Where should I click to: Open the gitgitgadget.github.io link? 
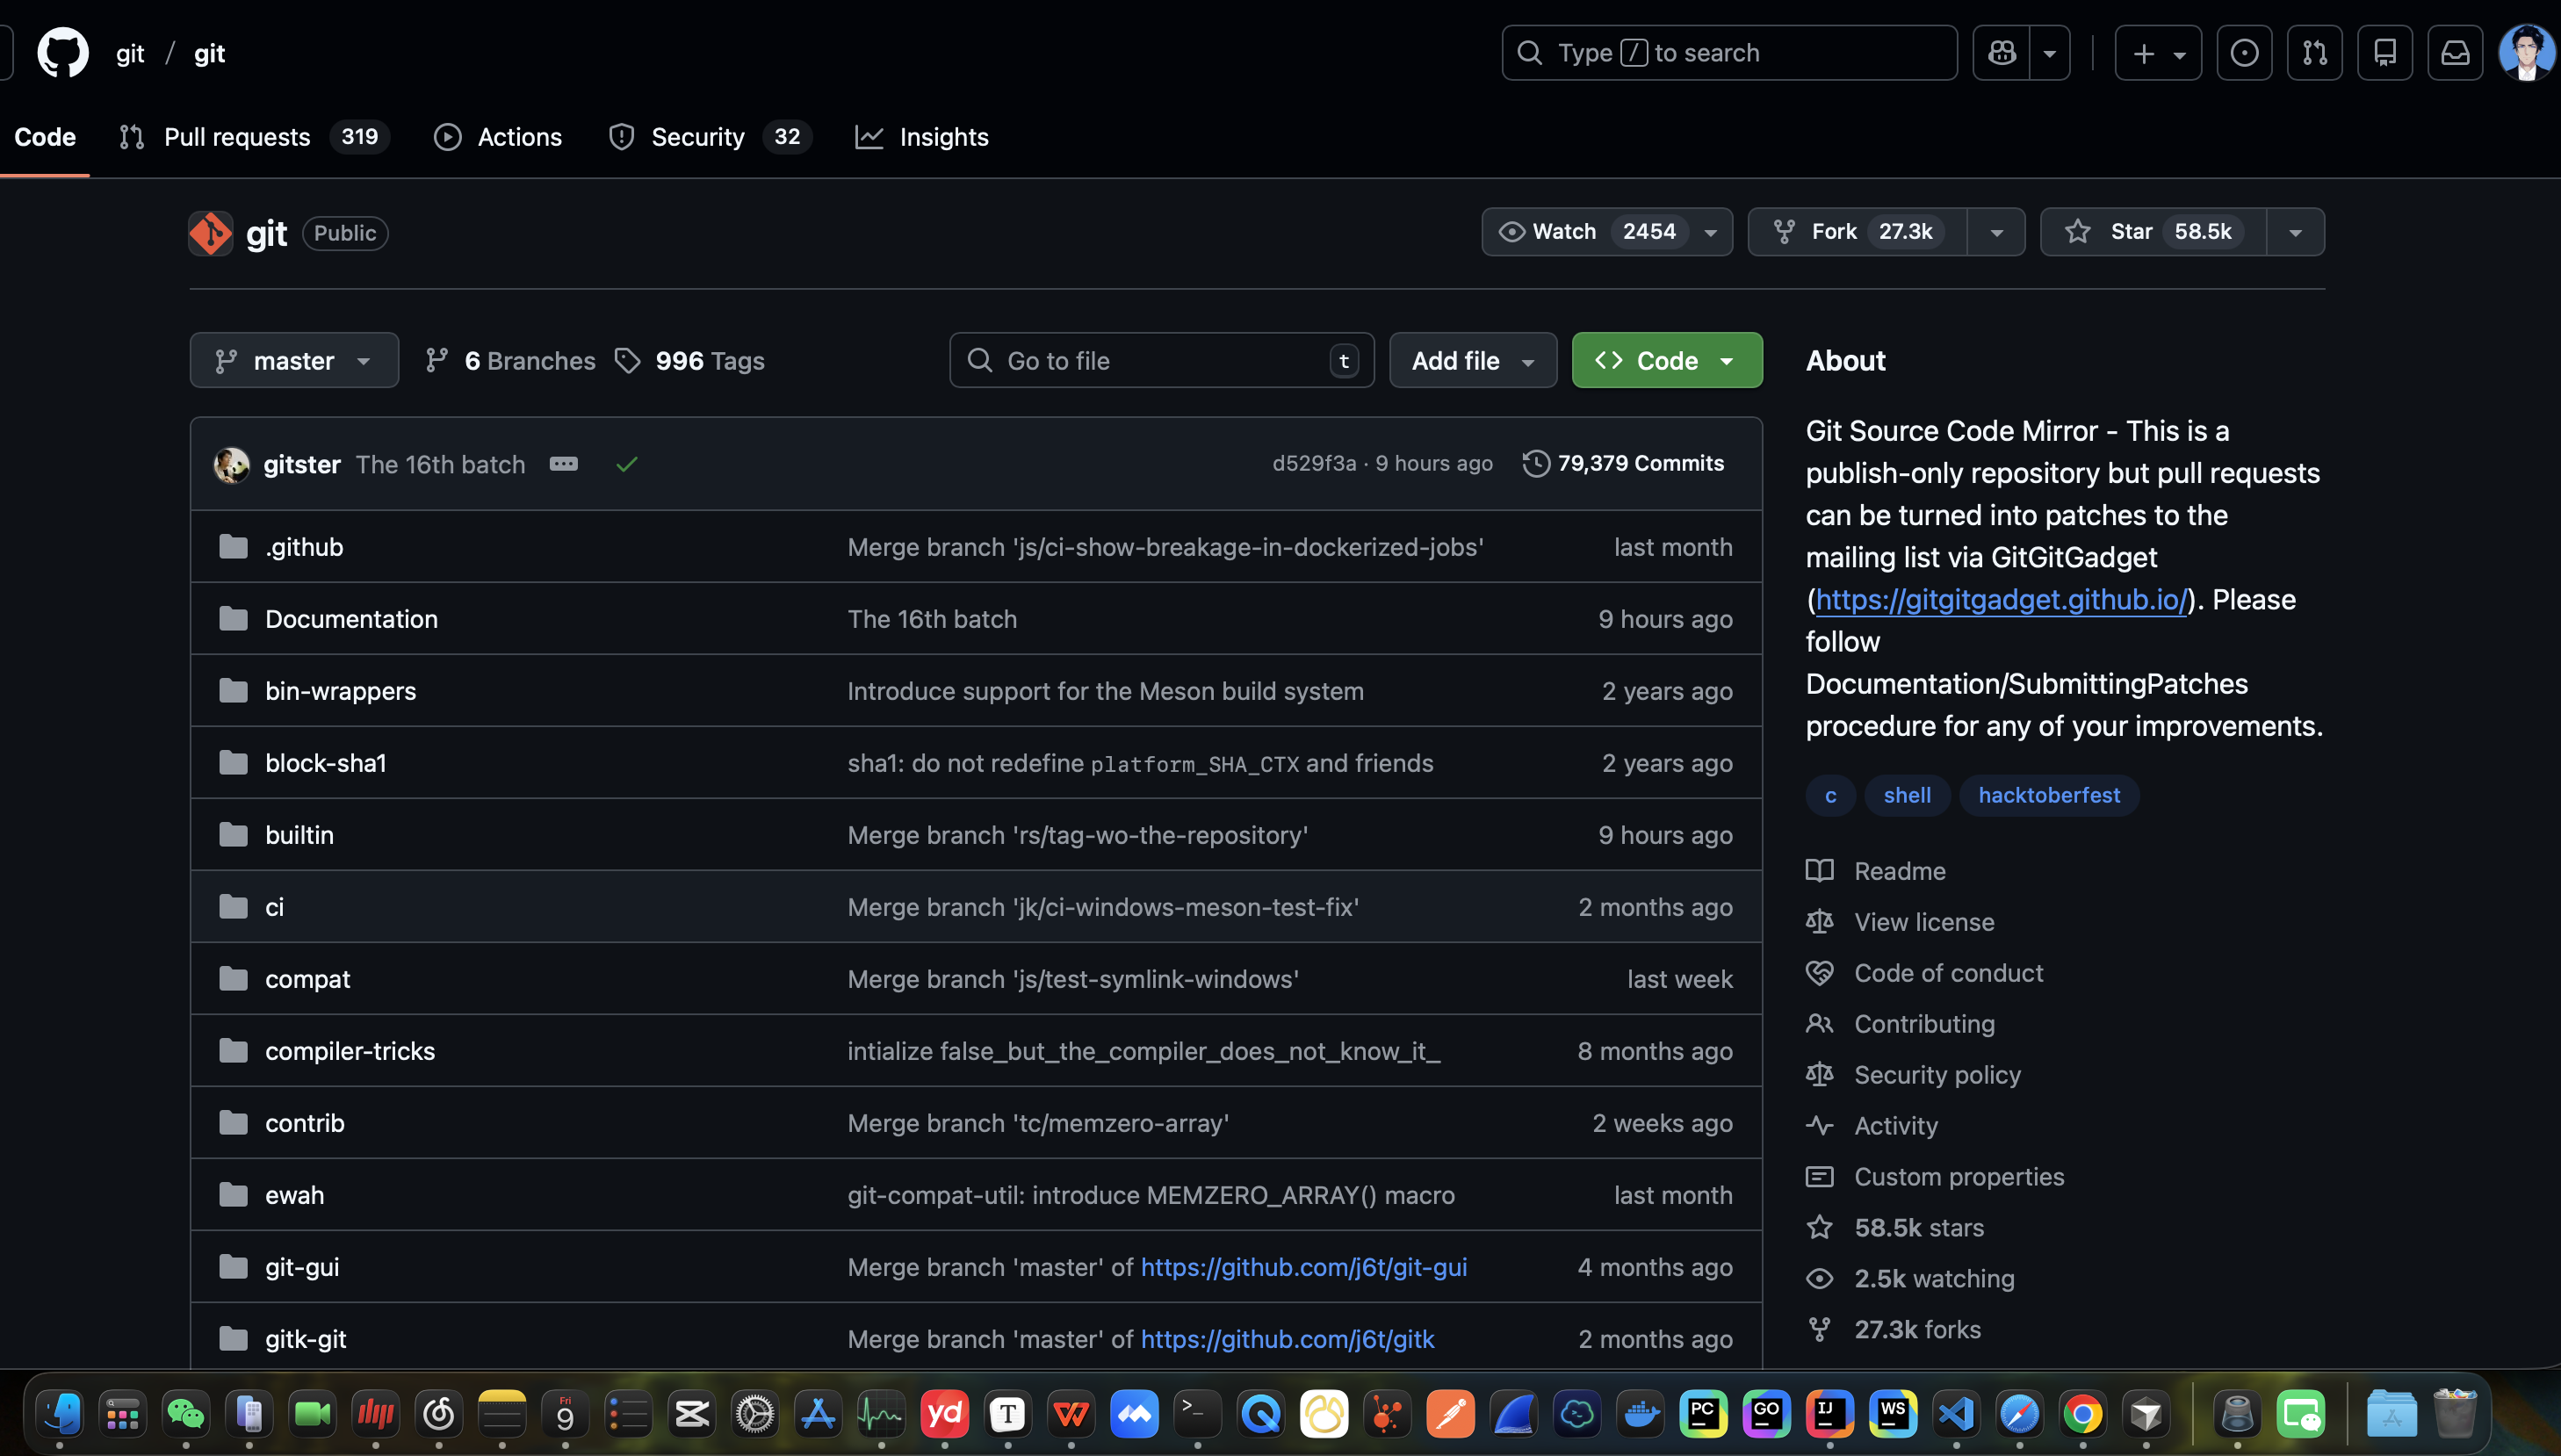pos(2001,599)
